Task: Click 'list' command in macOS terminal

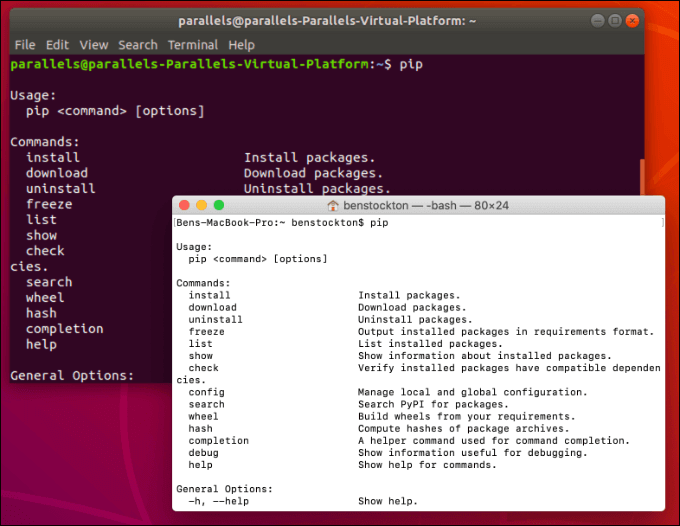Action: [200, 344]
